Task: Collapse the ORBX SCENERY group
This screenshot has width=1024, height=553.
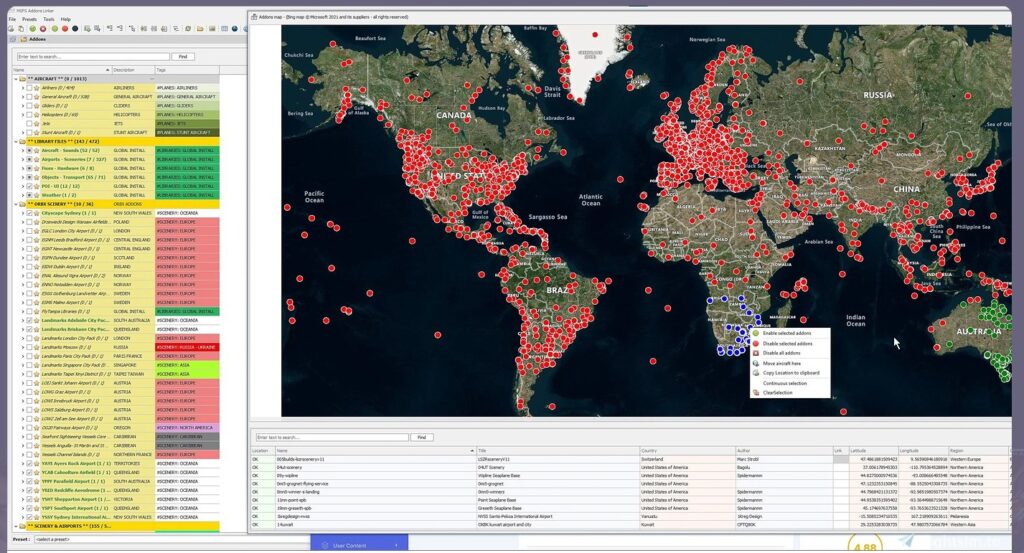Action: [x=16, y=204]
